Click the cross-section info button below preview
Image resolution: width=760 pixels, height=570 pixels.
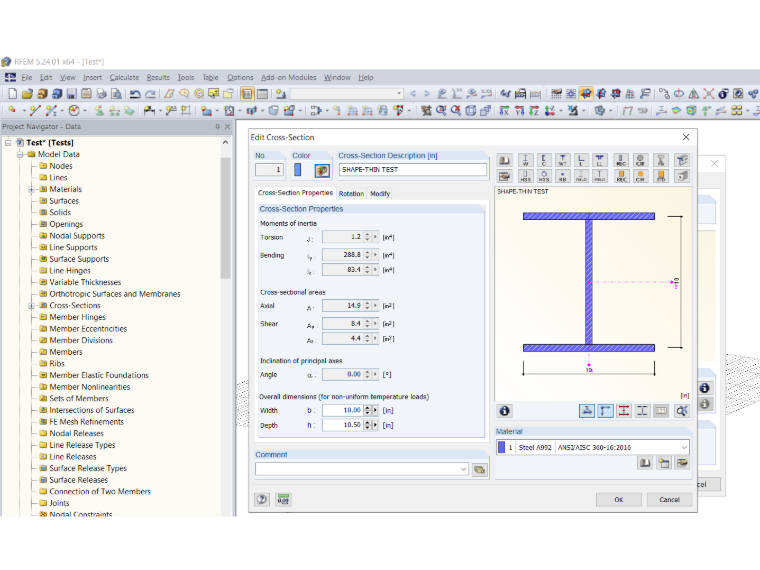pyautogui.click(x=505, y=411)
